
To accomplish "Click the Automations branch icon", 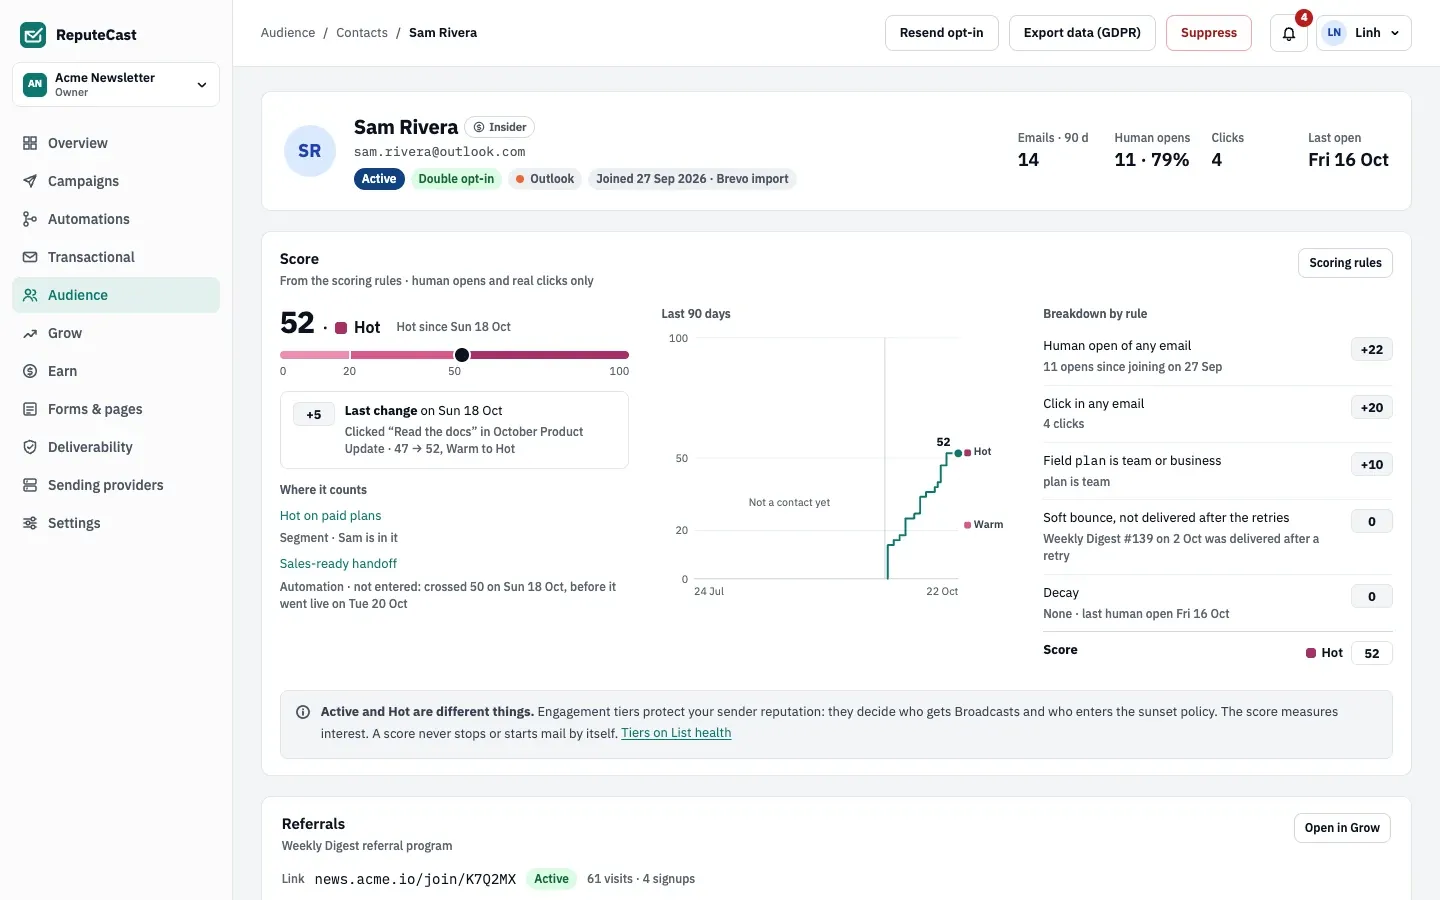I will 30,219.
